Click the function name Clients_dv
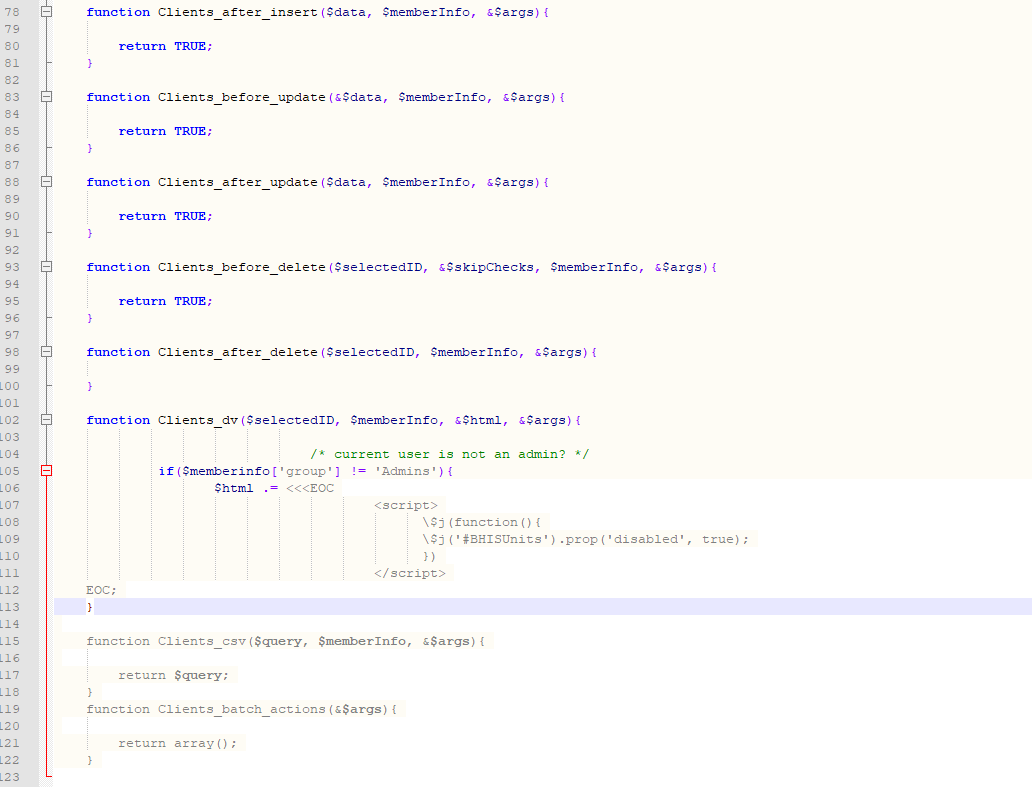 pyautogui.click(x=197, y=420)
